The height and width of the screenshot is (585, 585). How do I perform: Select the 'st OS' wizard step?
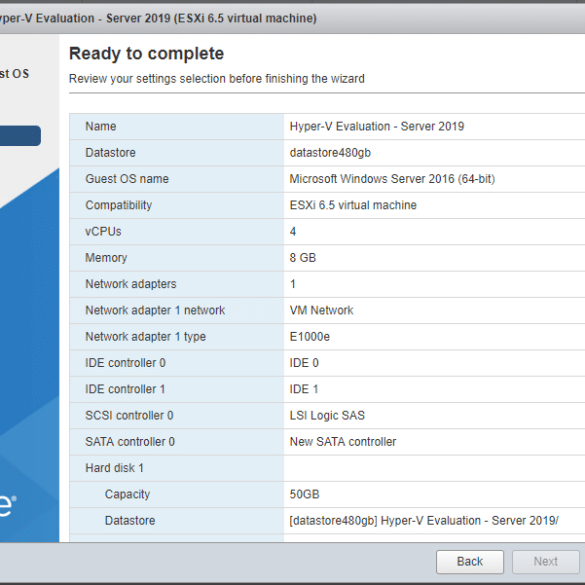tap(15, 73)
